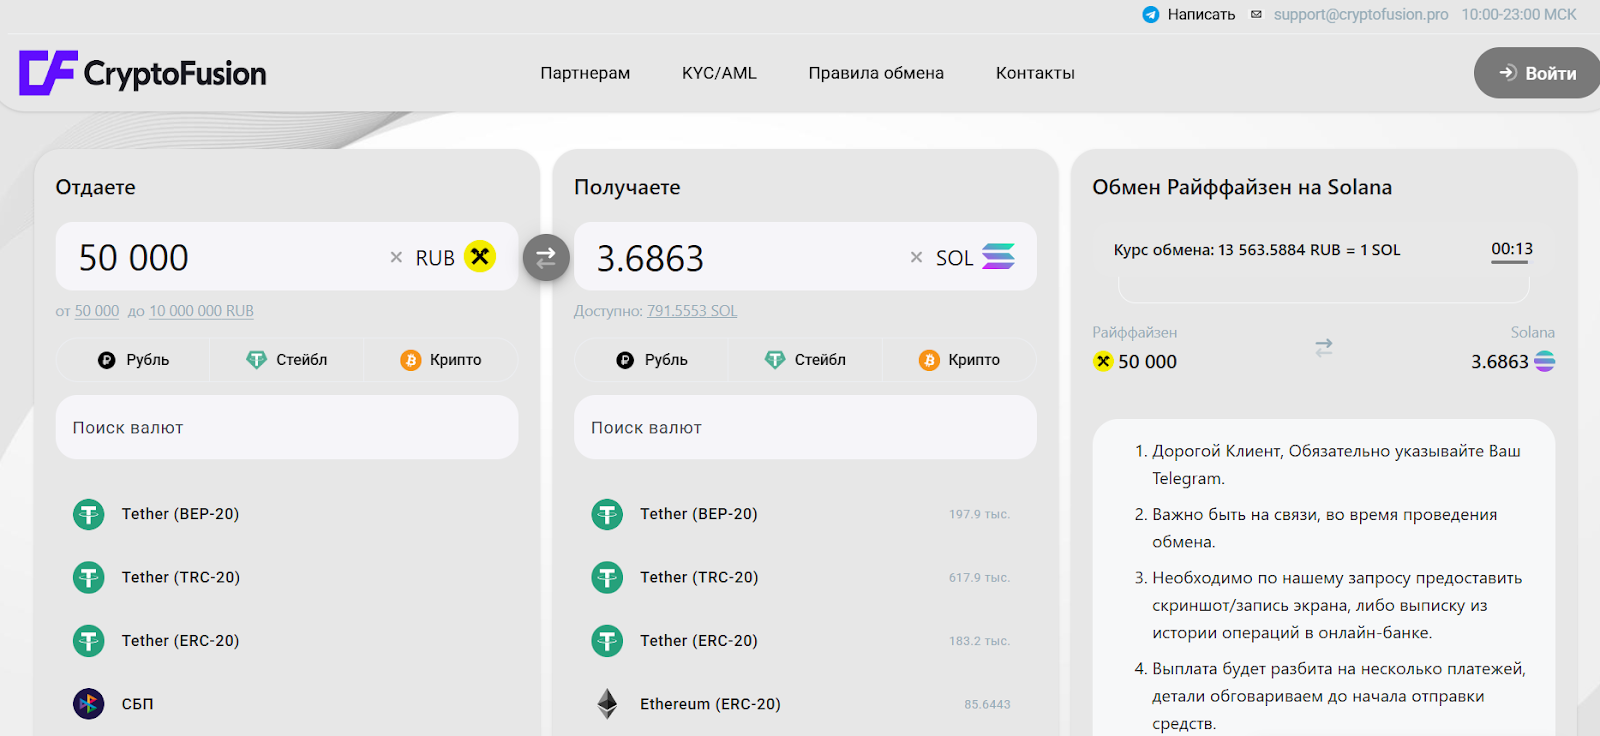Click the 183.2 тыс. reserve value
This screenshot has height=736, width=1600.
[x=979, y=641]
